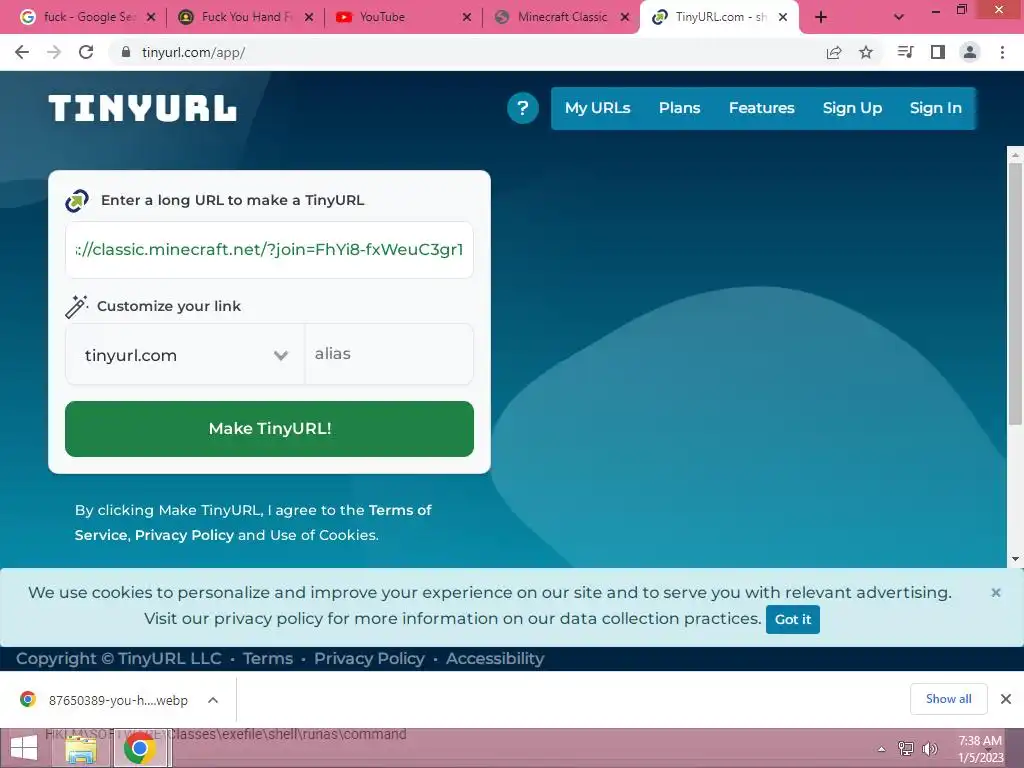Reload the page with the refresh icon
1024x768 pixels.
click(x=86, y=52)
